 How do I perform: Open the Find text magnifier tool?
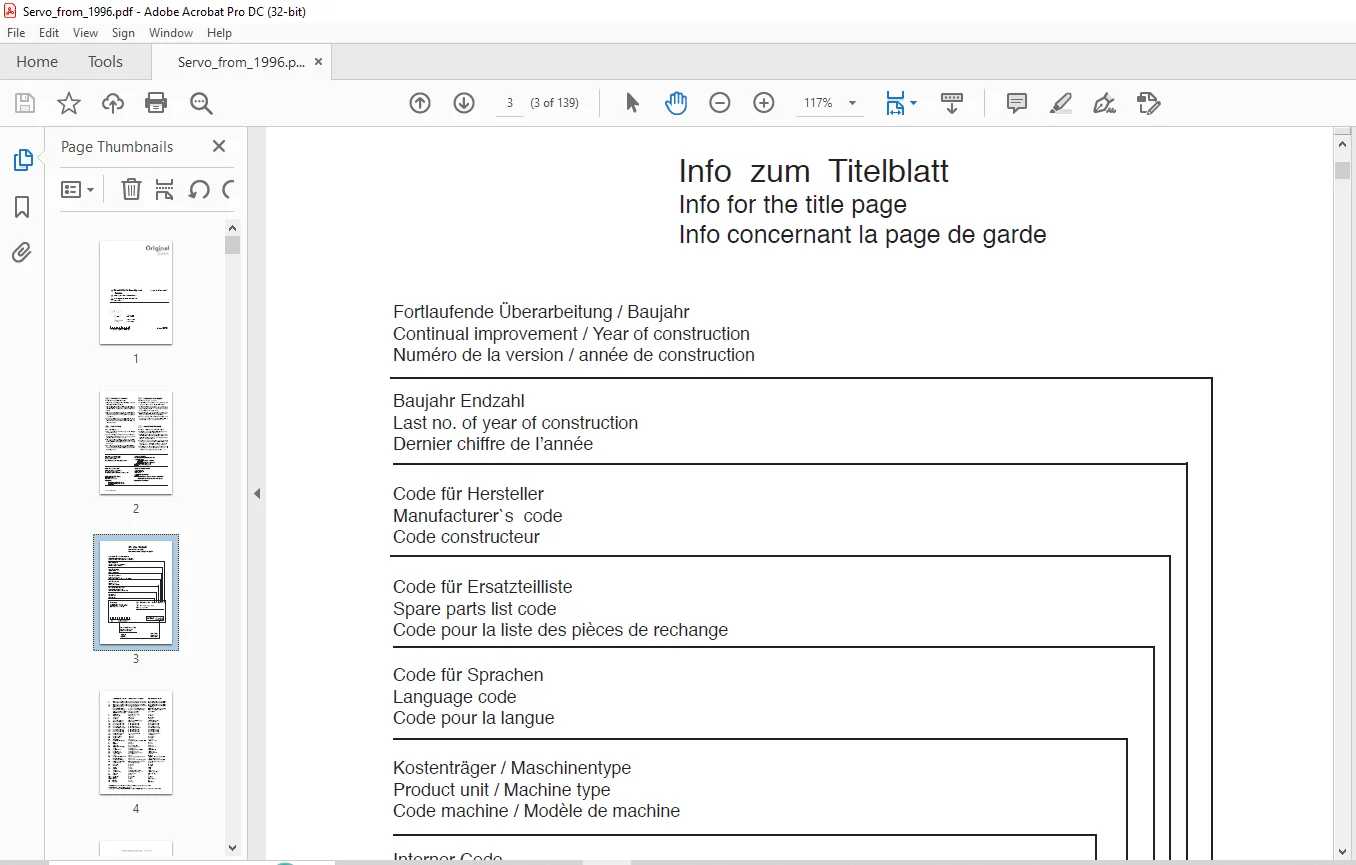[201, 103]
